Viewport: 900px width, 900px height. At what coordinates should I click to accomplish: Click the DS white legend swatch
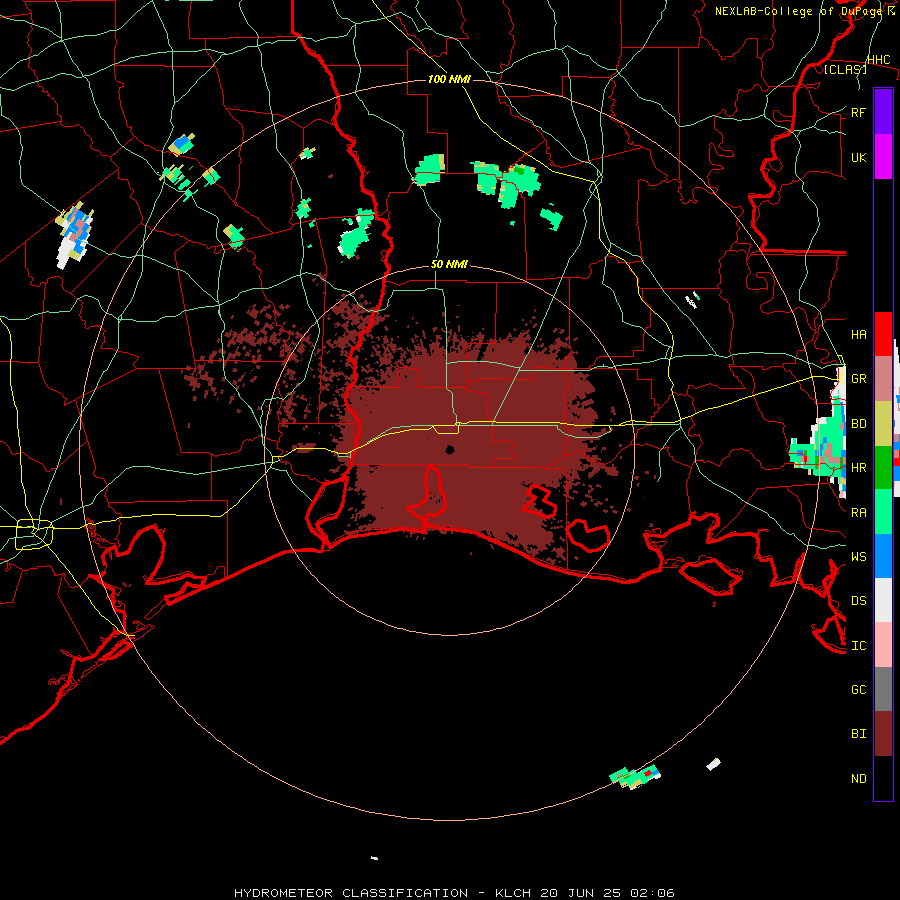883,600
